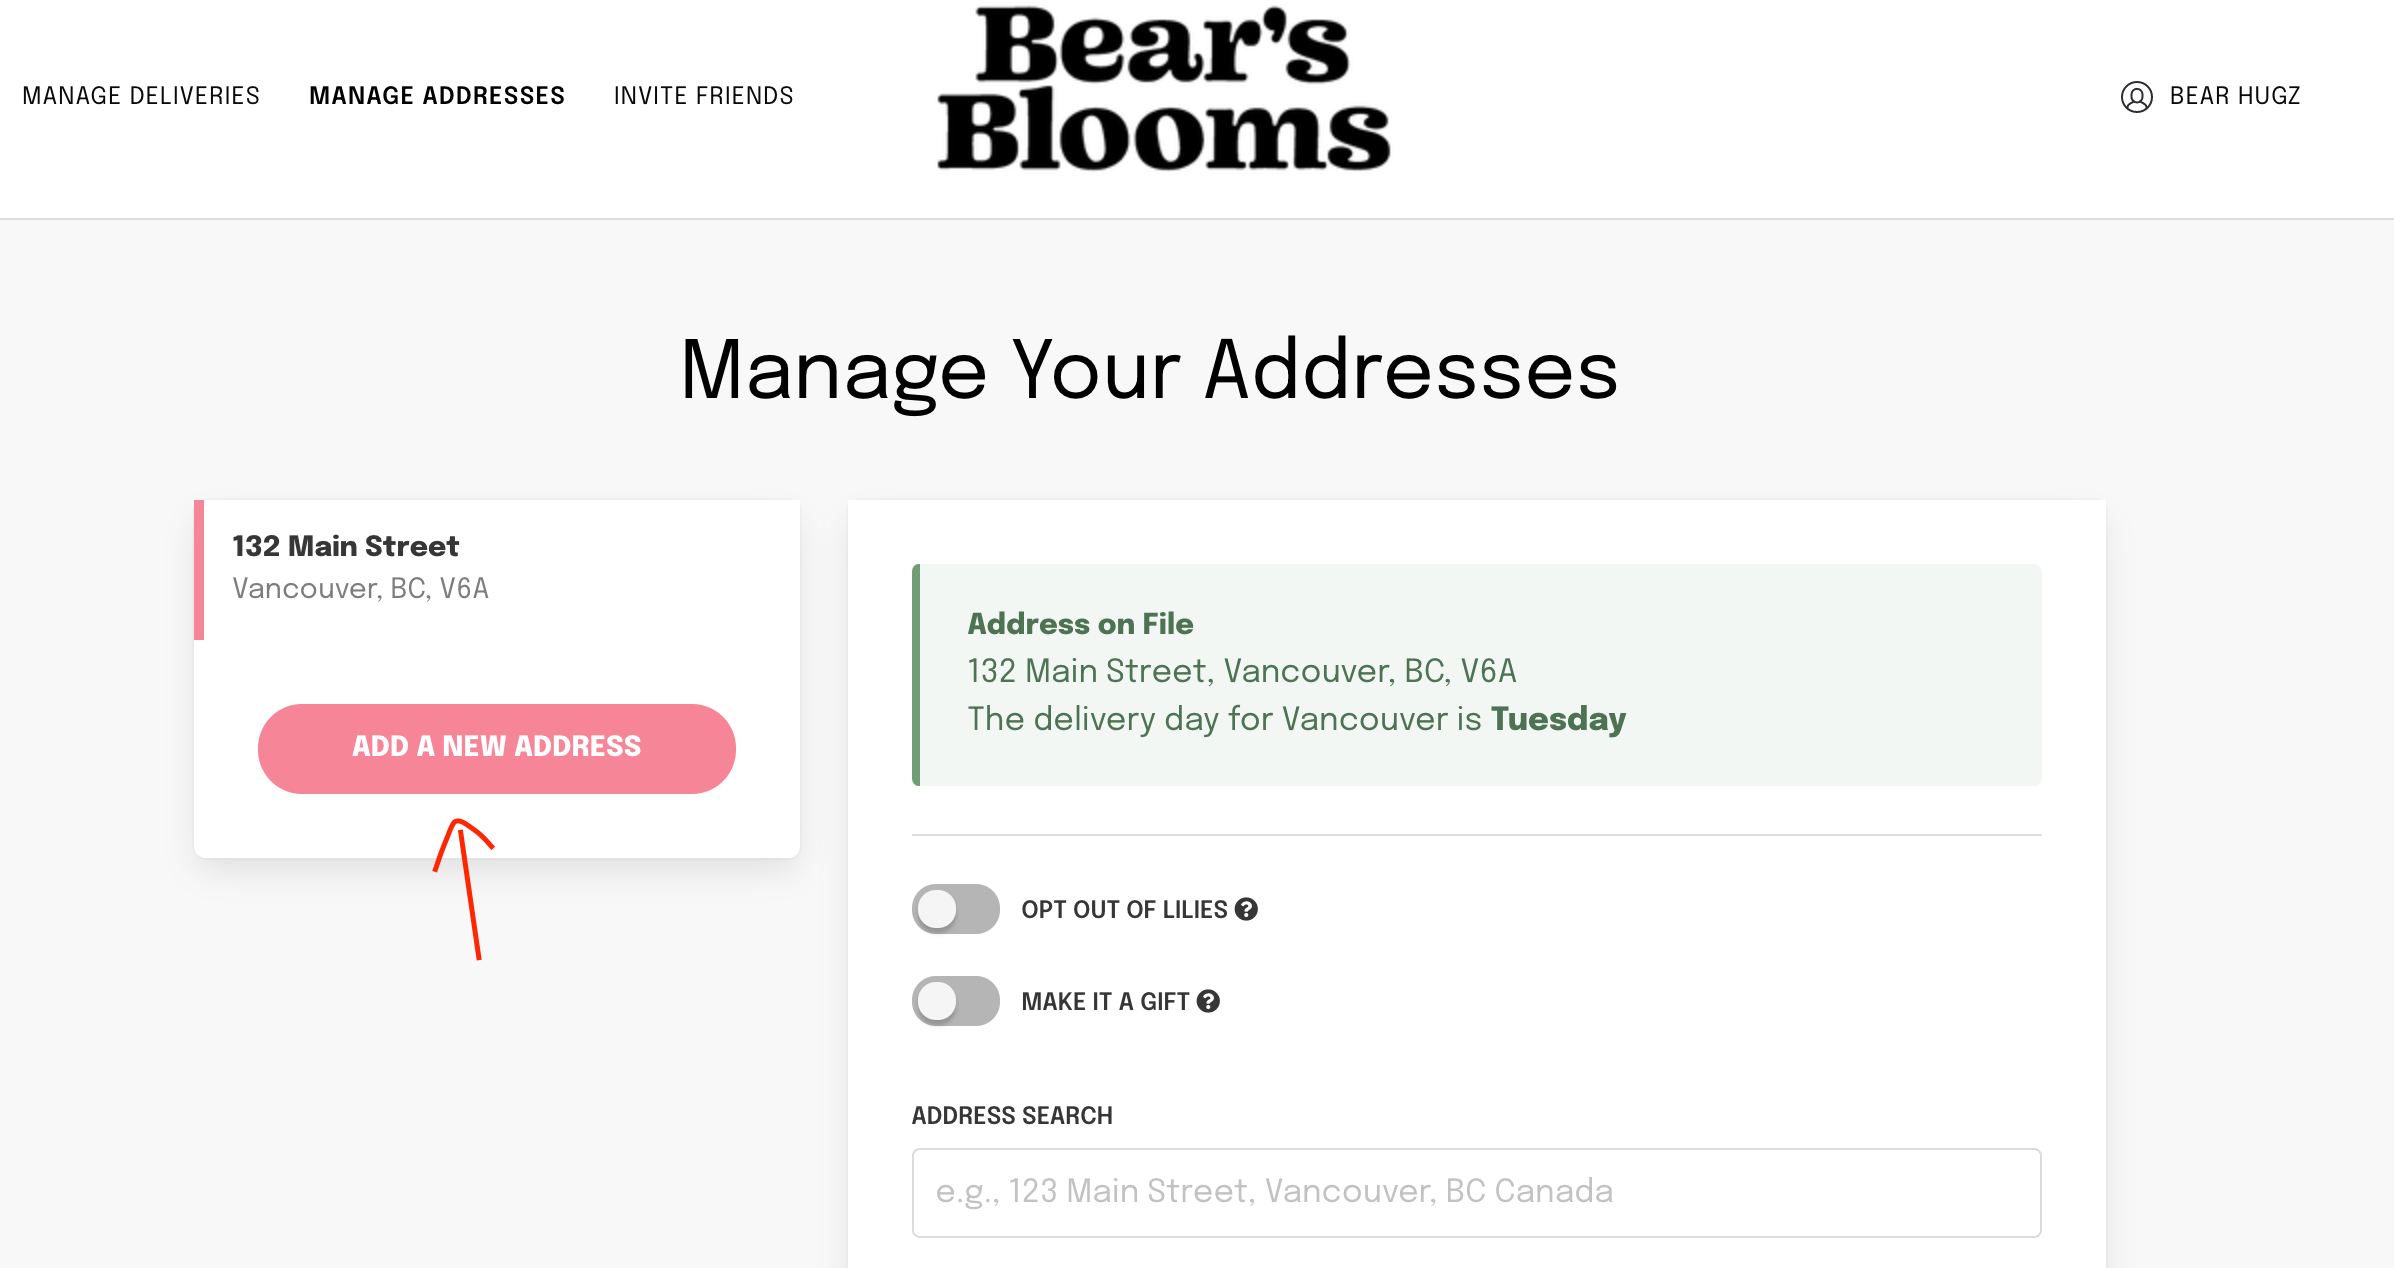Click the Opt Out of Lilies label text
The image size is (2394, 1268).
pos(1124,910)
